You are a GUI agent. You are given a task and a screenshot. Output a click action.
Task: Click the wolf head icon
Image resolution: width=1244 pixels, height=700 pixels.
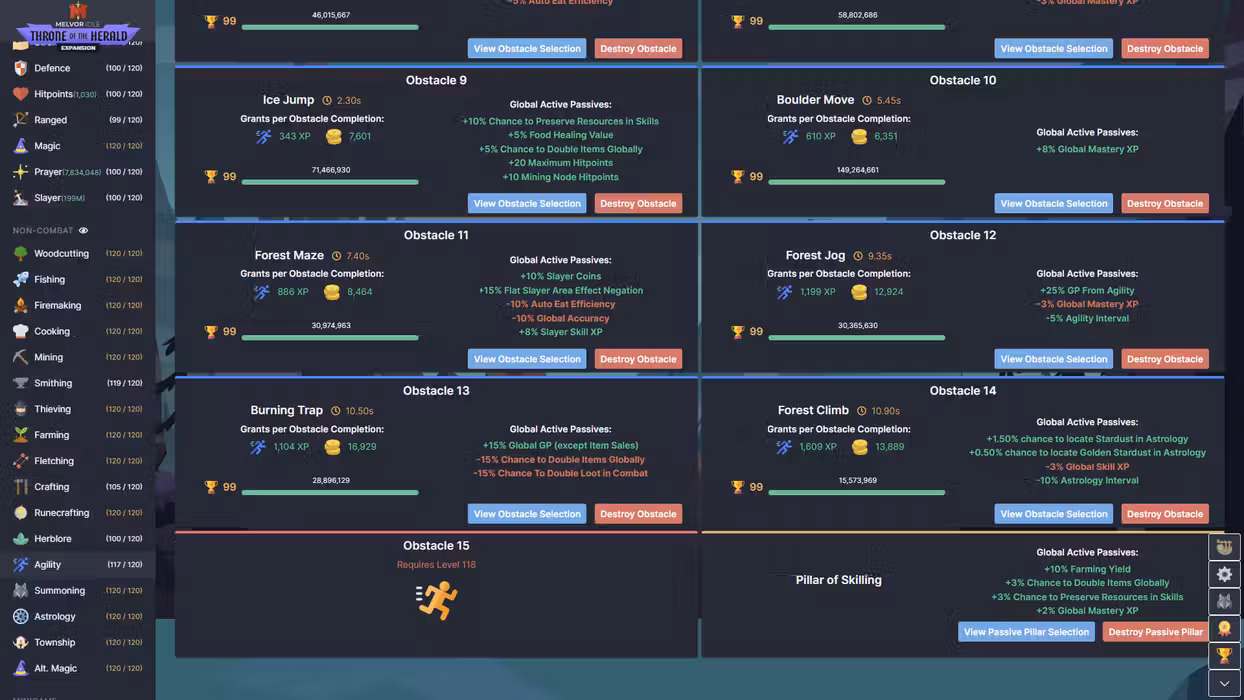[x=1224, y=602]
